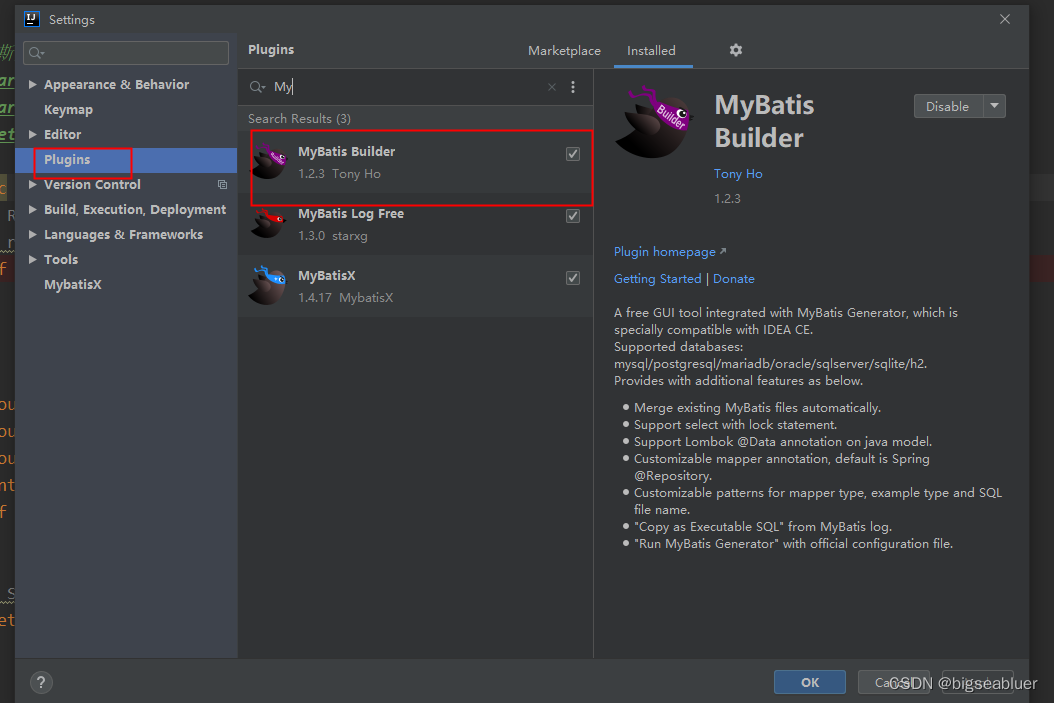The image size is (1054, 703).
Task: Switch to the Installed tab
Action: [x=651, y=50]
